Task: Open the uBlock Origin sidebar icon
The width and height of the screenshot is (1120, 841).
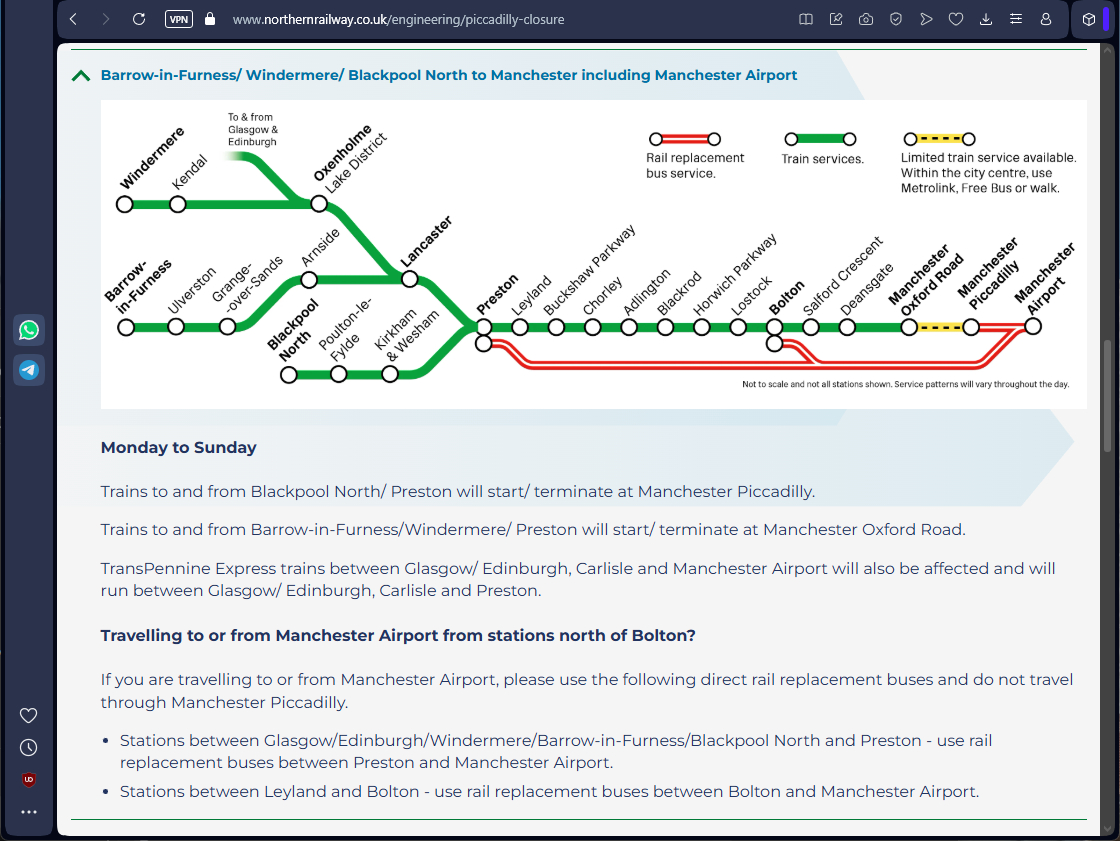Action: [29, 779]
